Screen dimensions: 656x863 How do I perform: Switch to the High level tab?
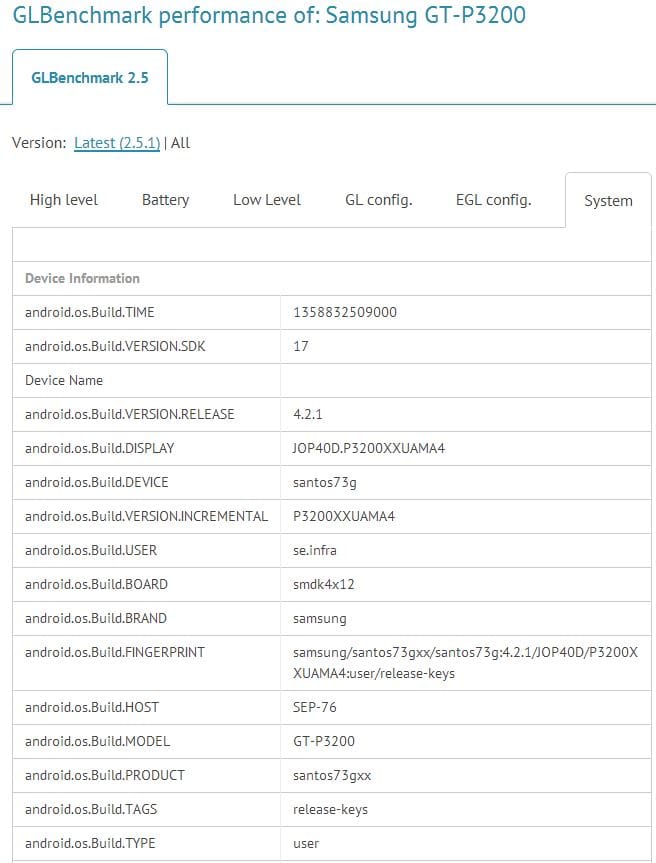tap(64, 200)
